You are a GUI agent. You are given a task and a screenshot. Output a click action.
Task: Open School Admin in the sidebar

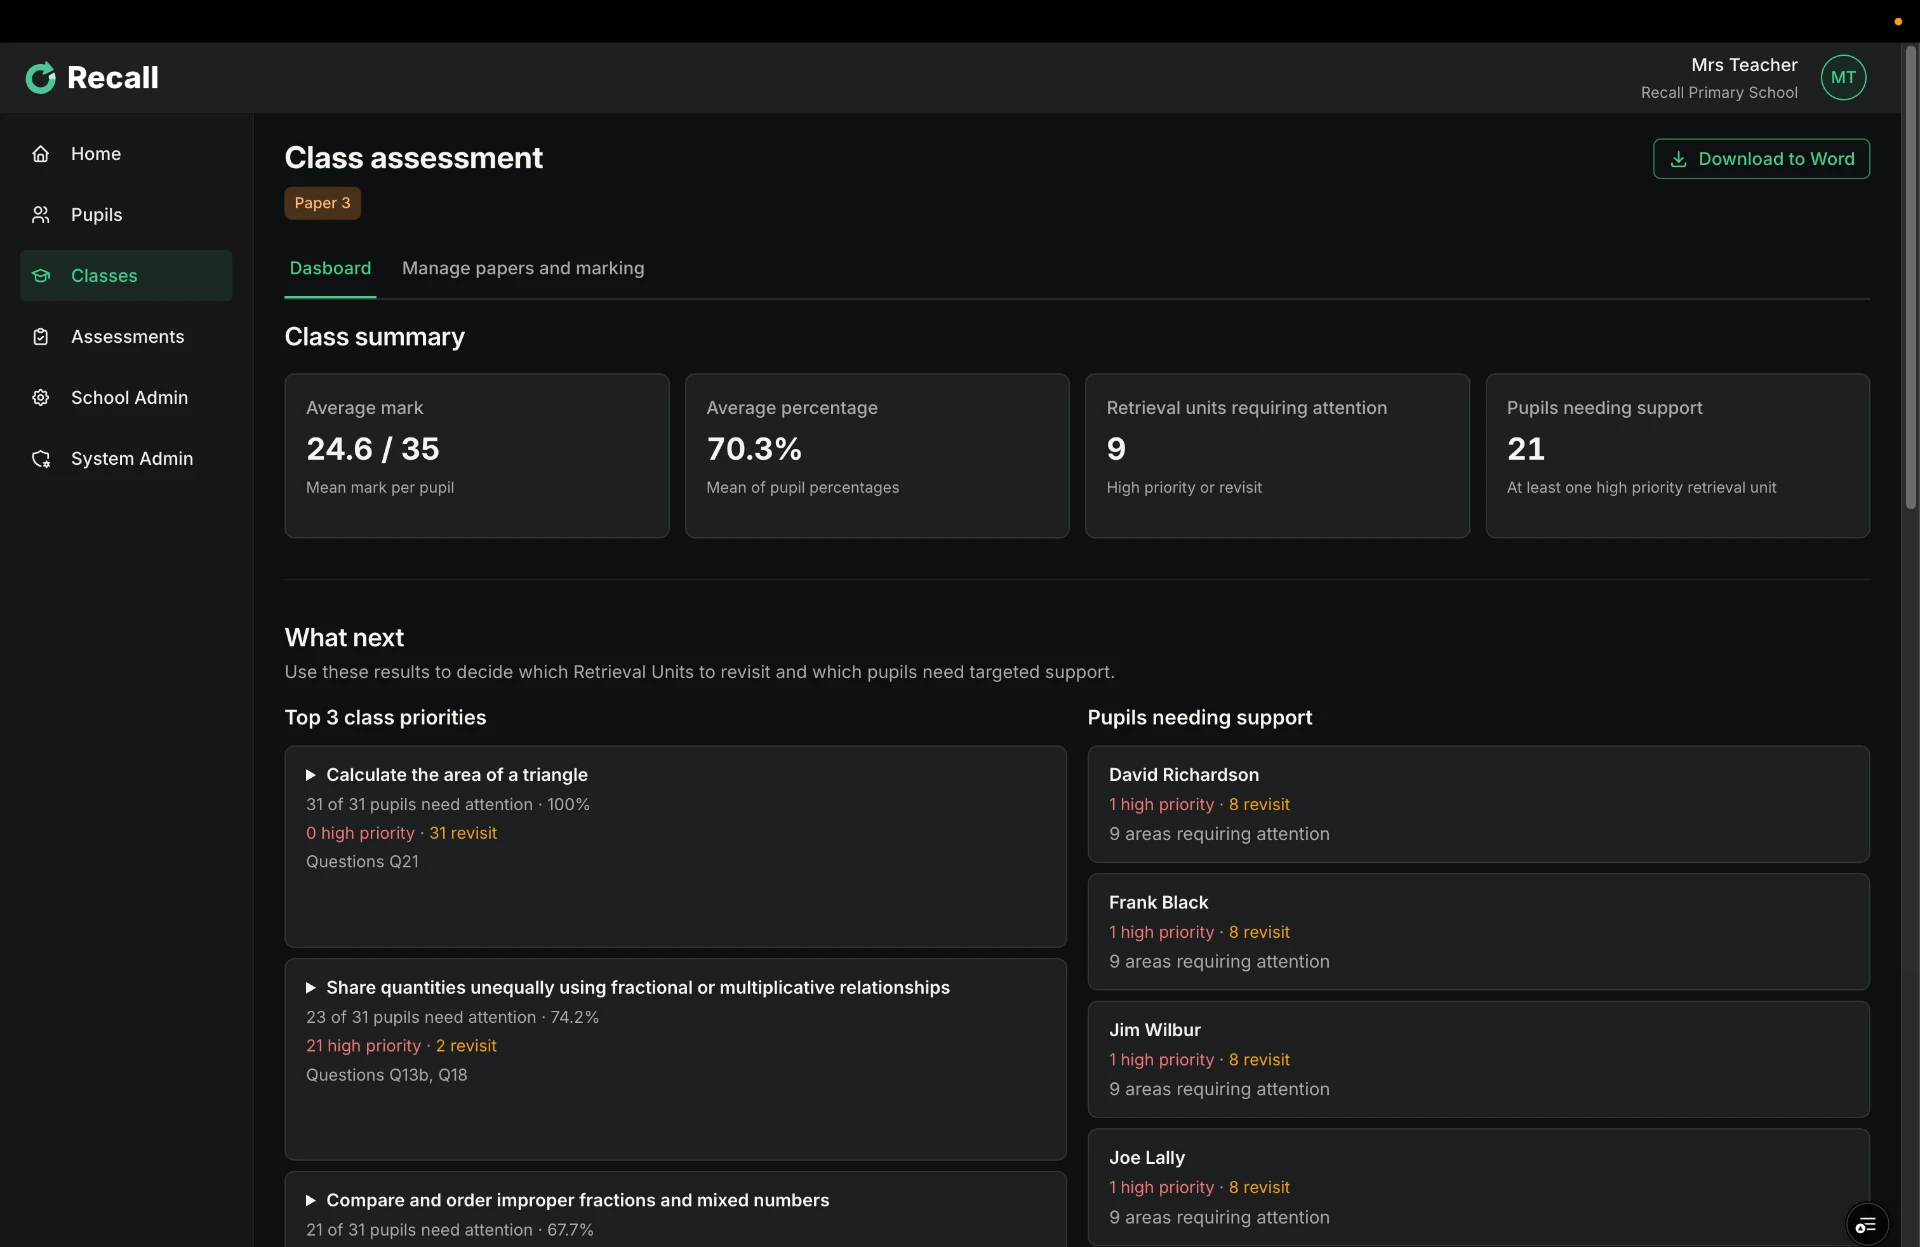(126, 398)
